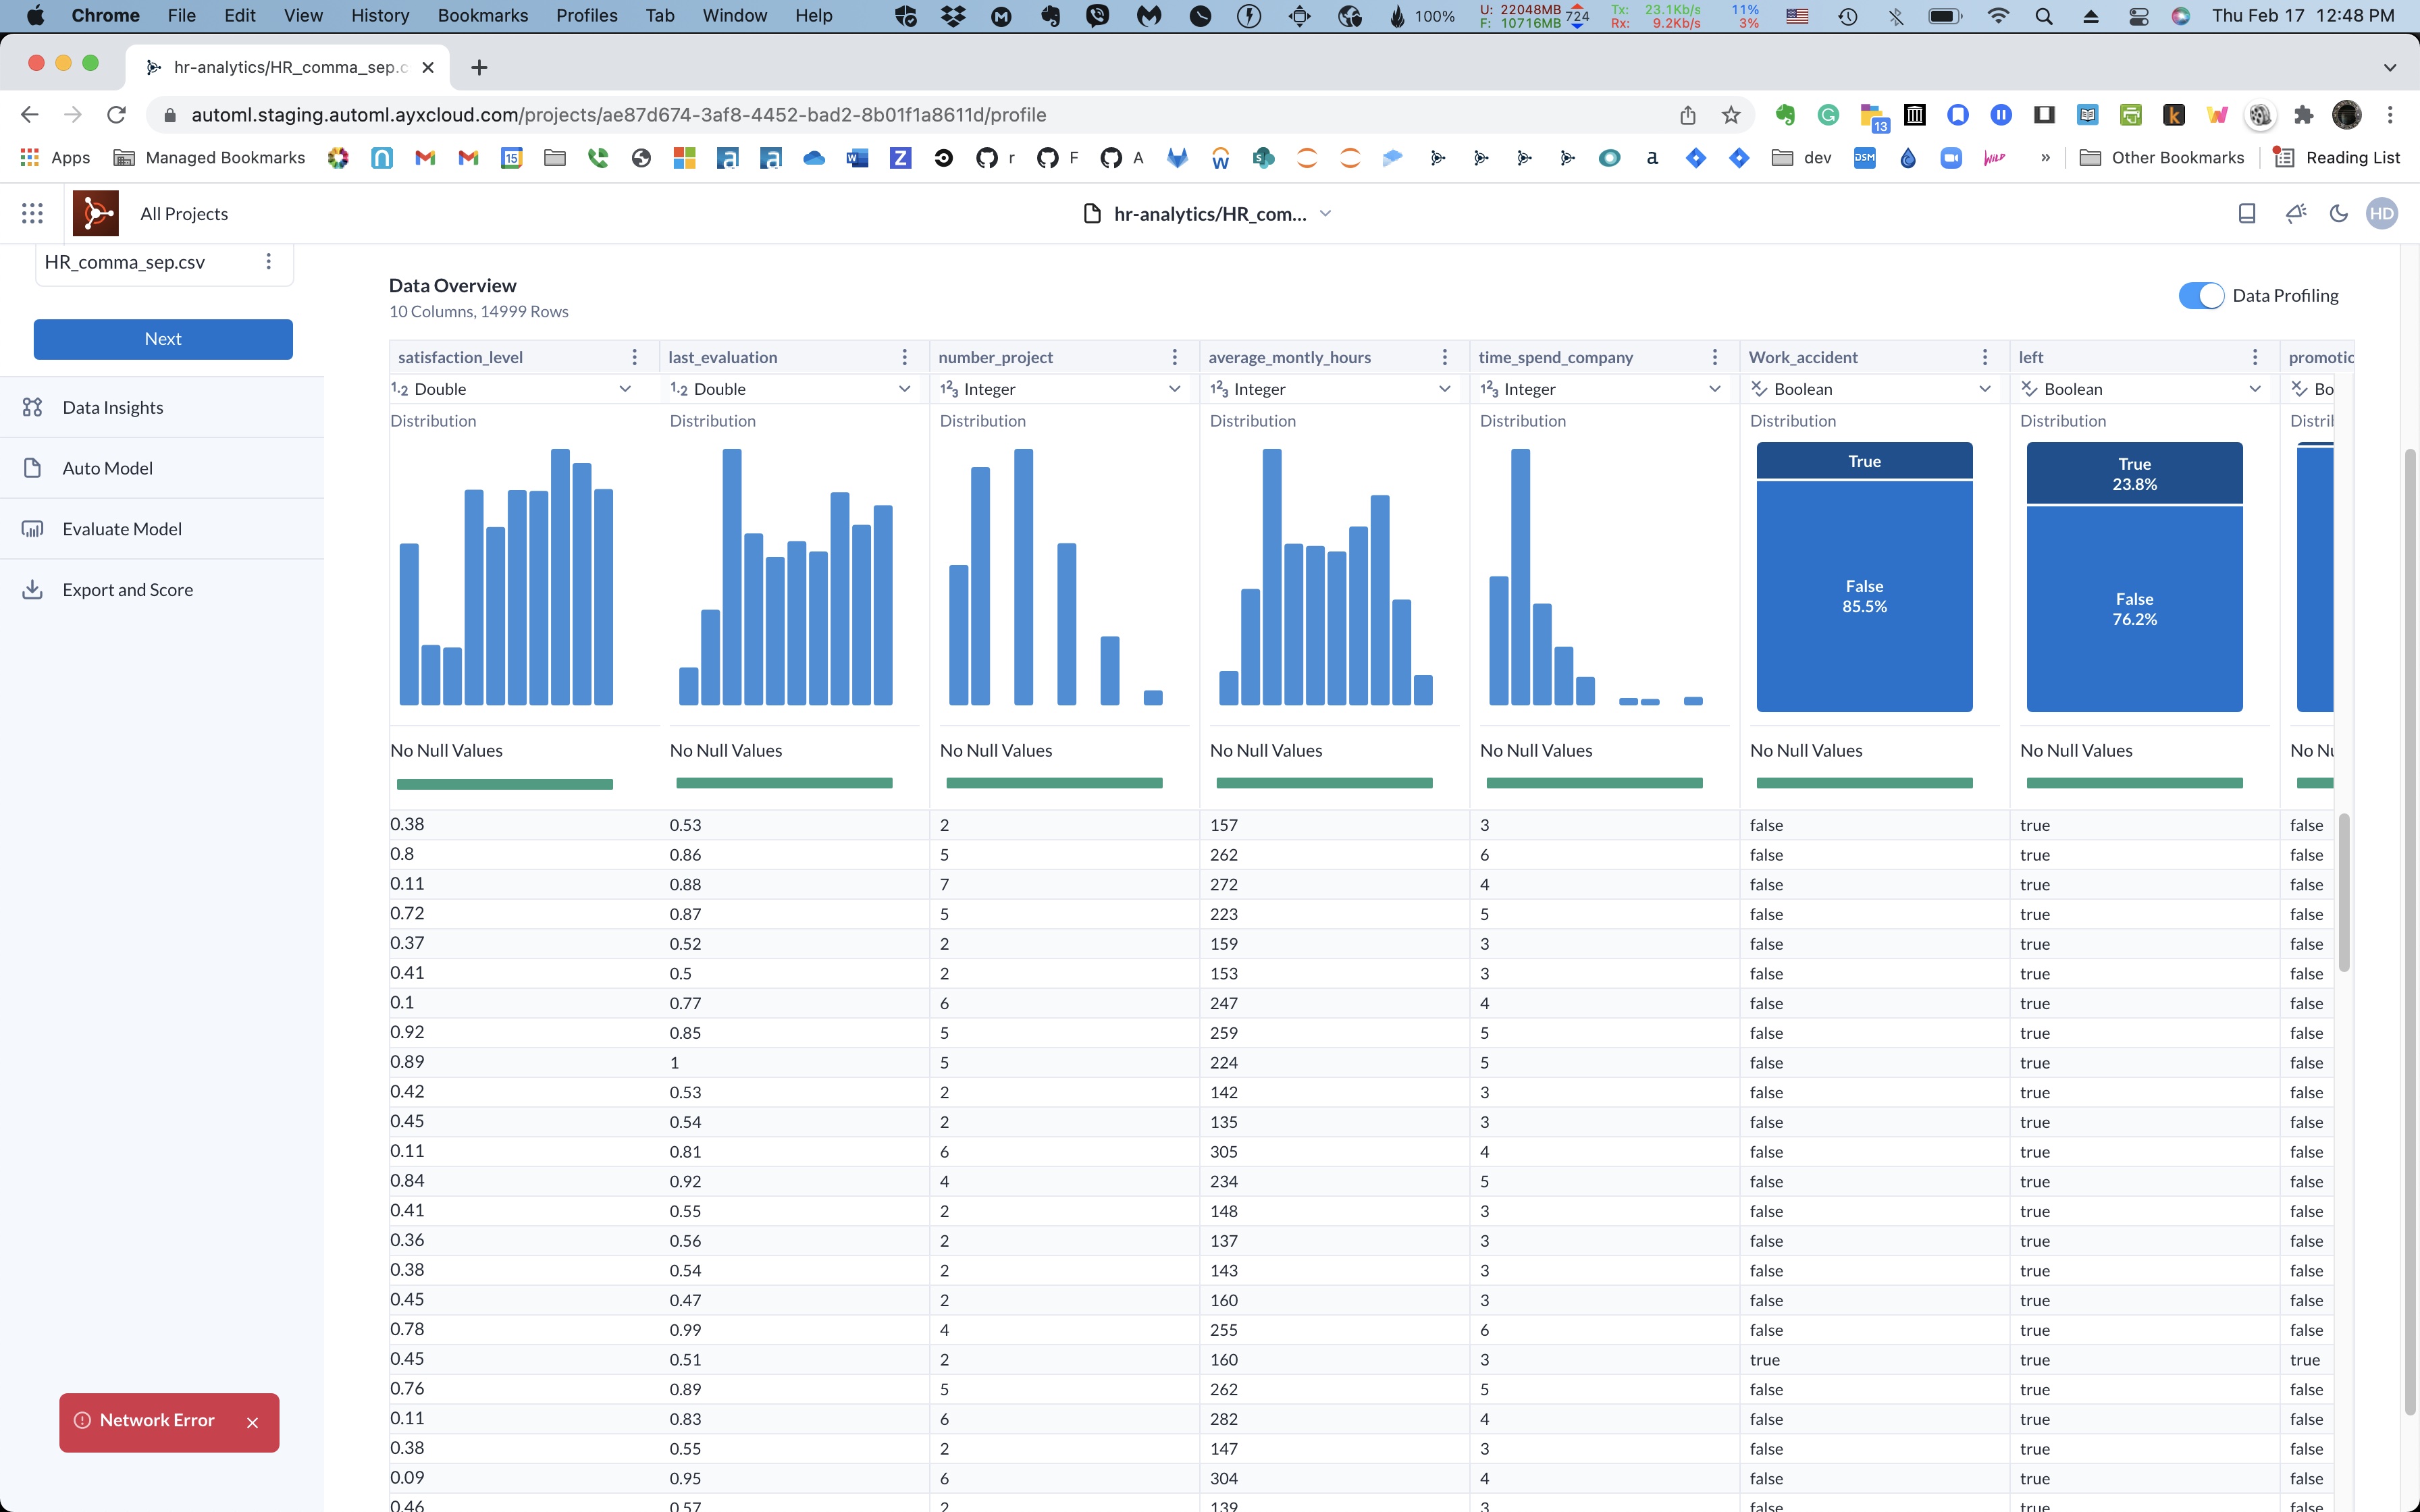
Task: Open announcements via the megaphone icon
Action: click(2294, 213)
